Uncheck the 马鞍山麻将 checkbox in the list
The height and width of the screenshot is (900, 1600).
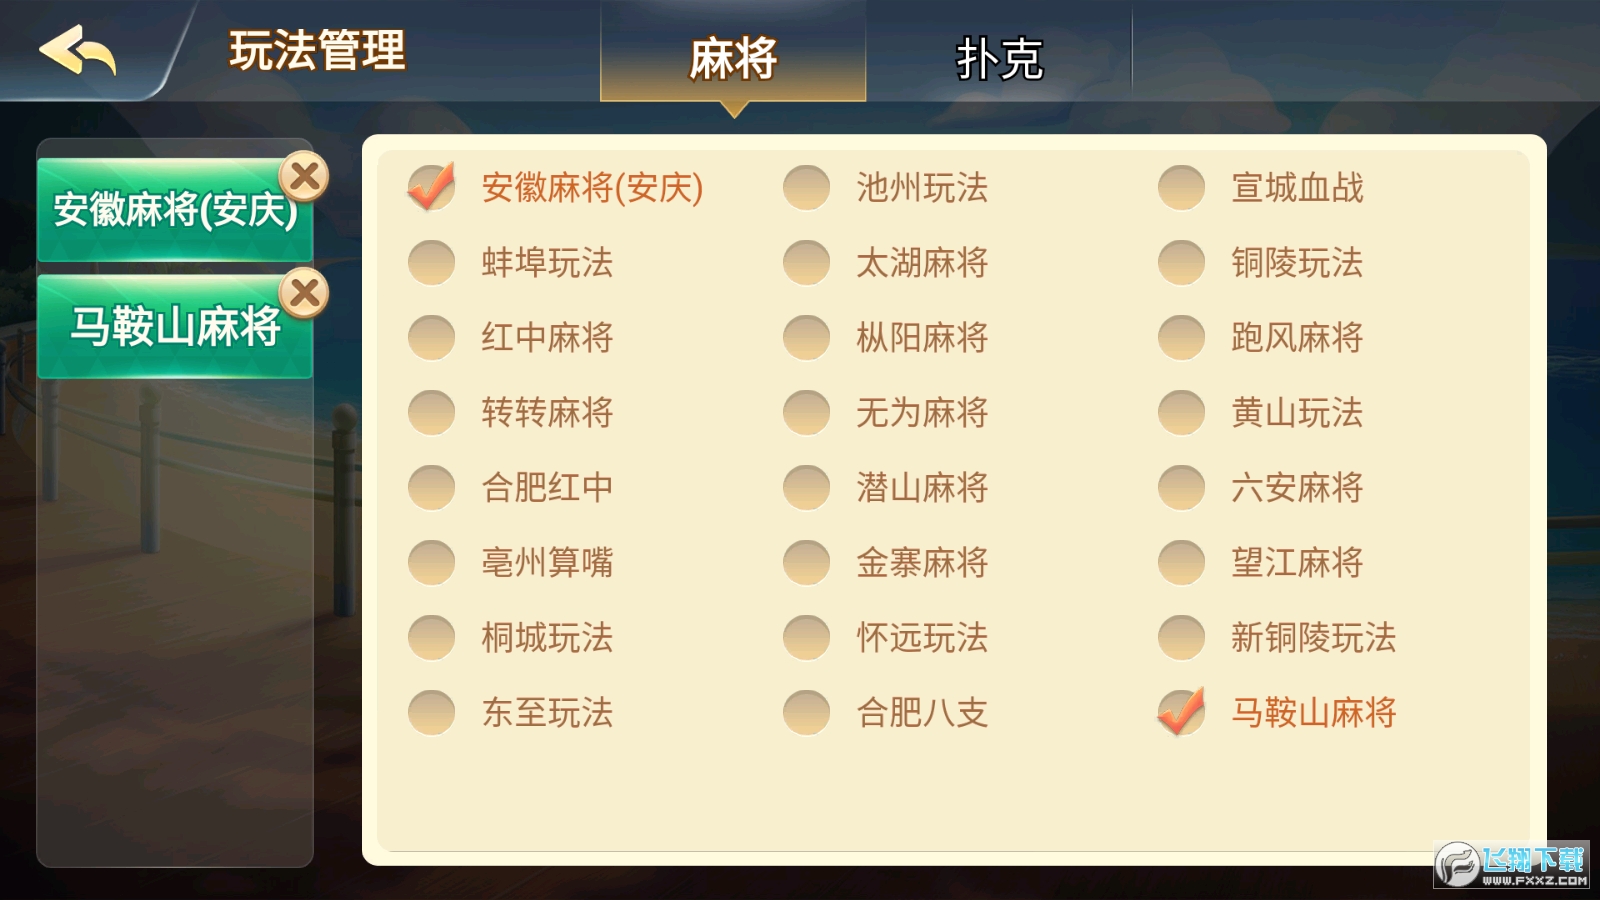1182,712
